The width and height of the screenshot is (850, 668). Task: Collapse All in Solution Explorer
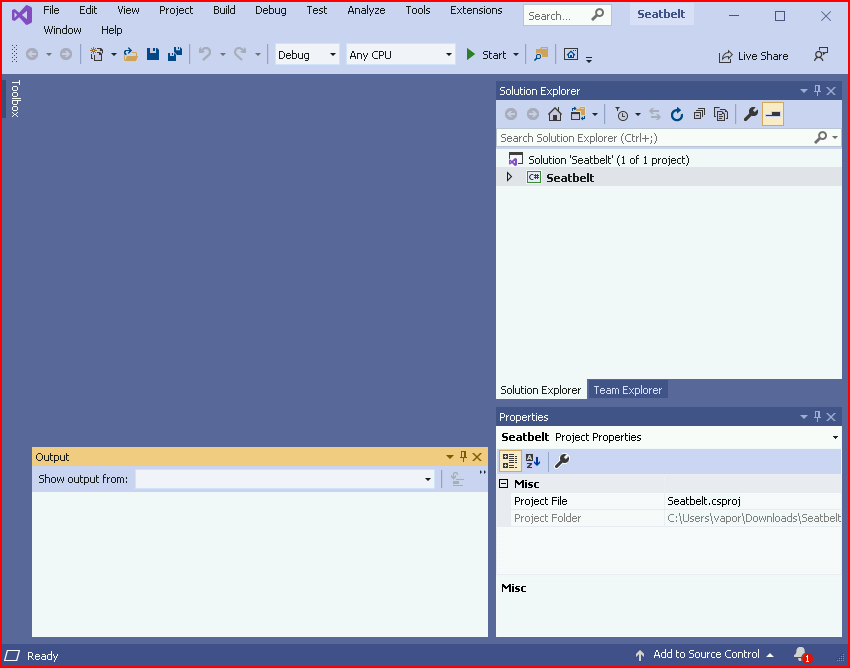click(699, 114)
